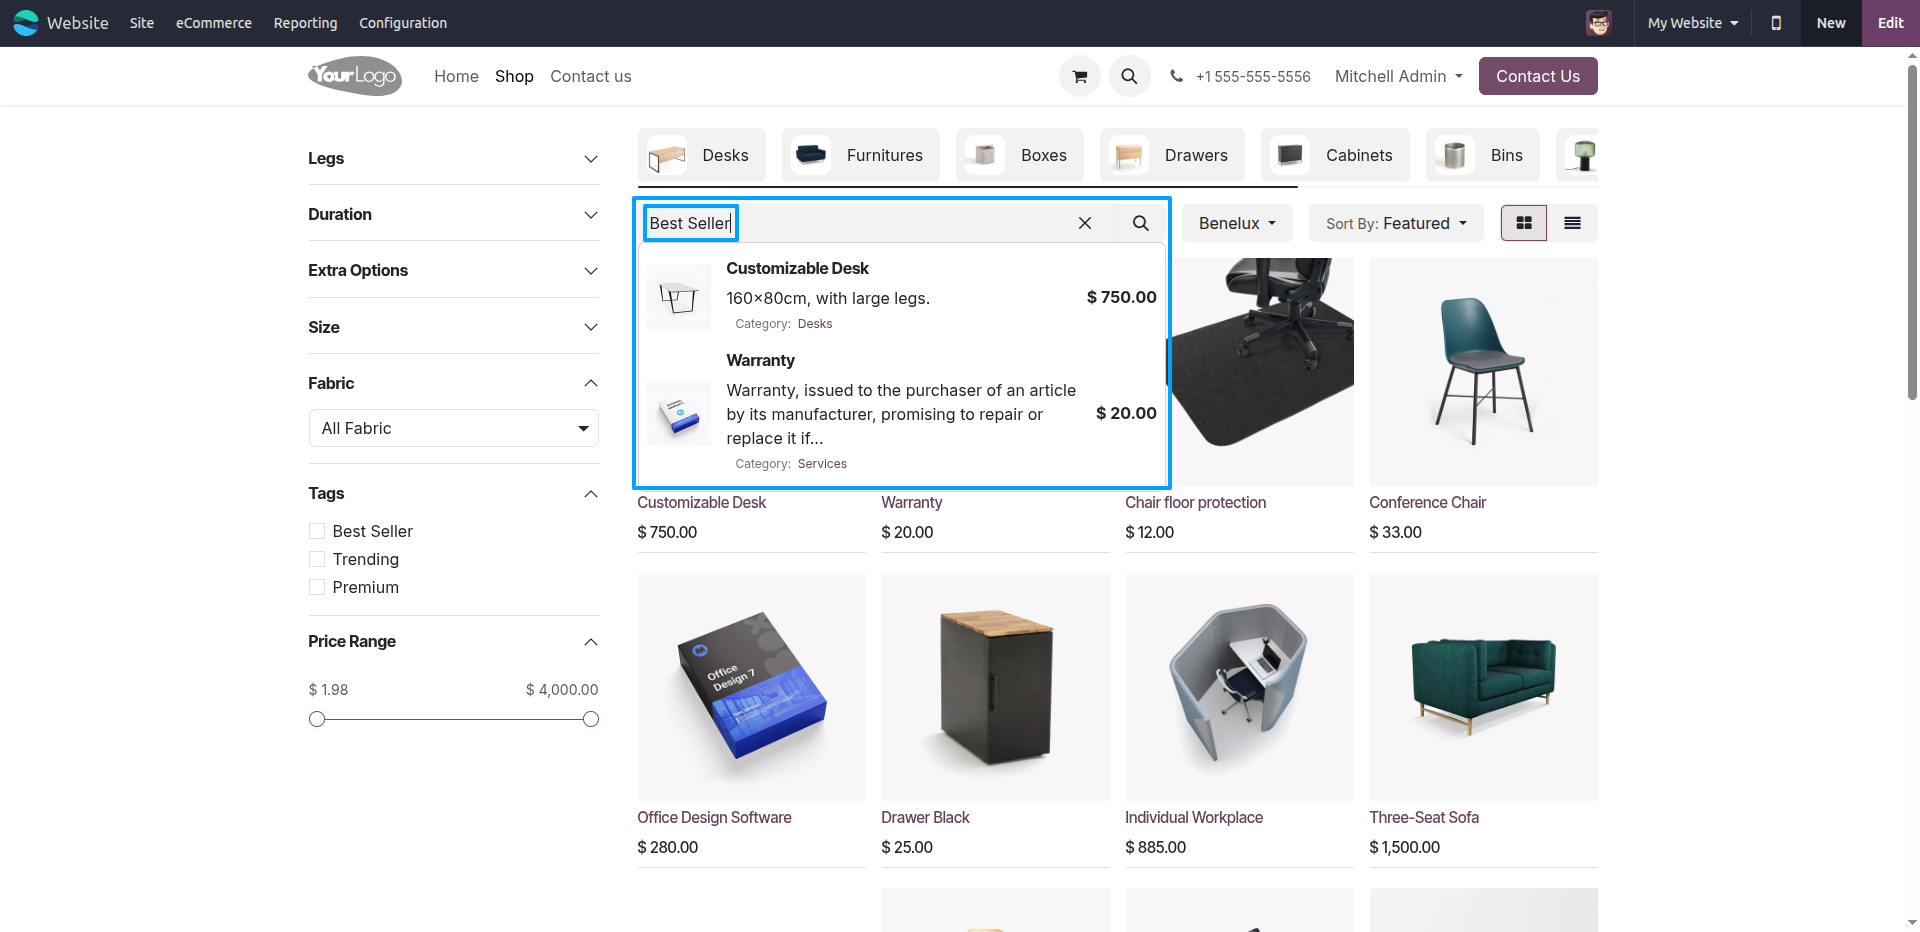Open the shopping cart icon
The image size is (1920, 932).
(1080, 76)
